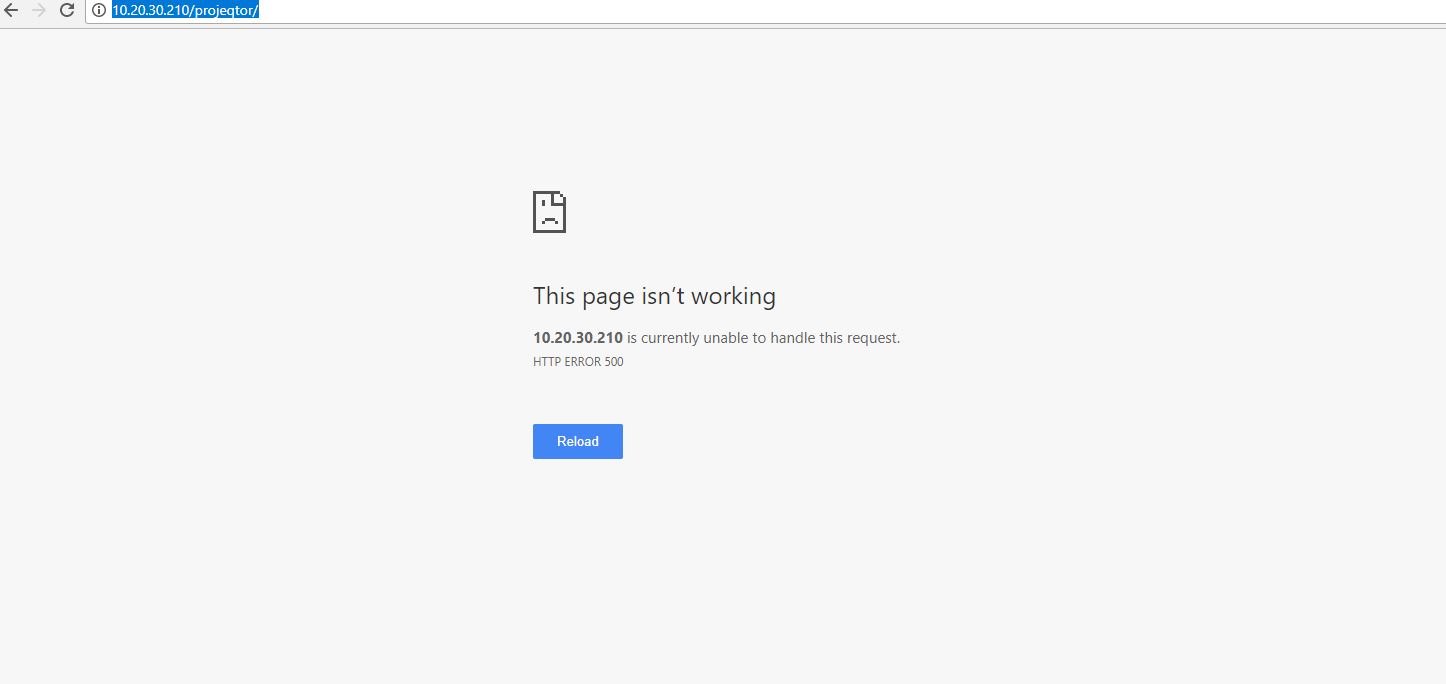Viewport: 1446px width, 684px height.
Task: Click the "This page isn't working" heading
Action: 654,296
